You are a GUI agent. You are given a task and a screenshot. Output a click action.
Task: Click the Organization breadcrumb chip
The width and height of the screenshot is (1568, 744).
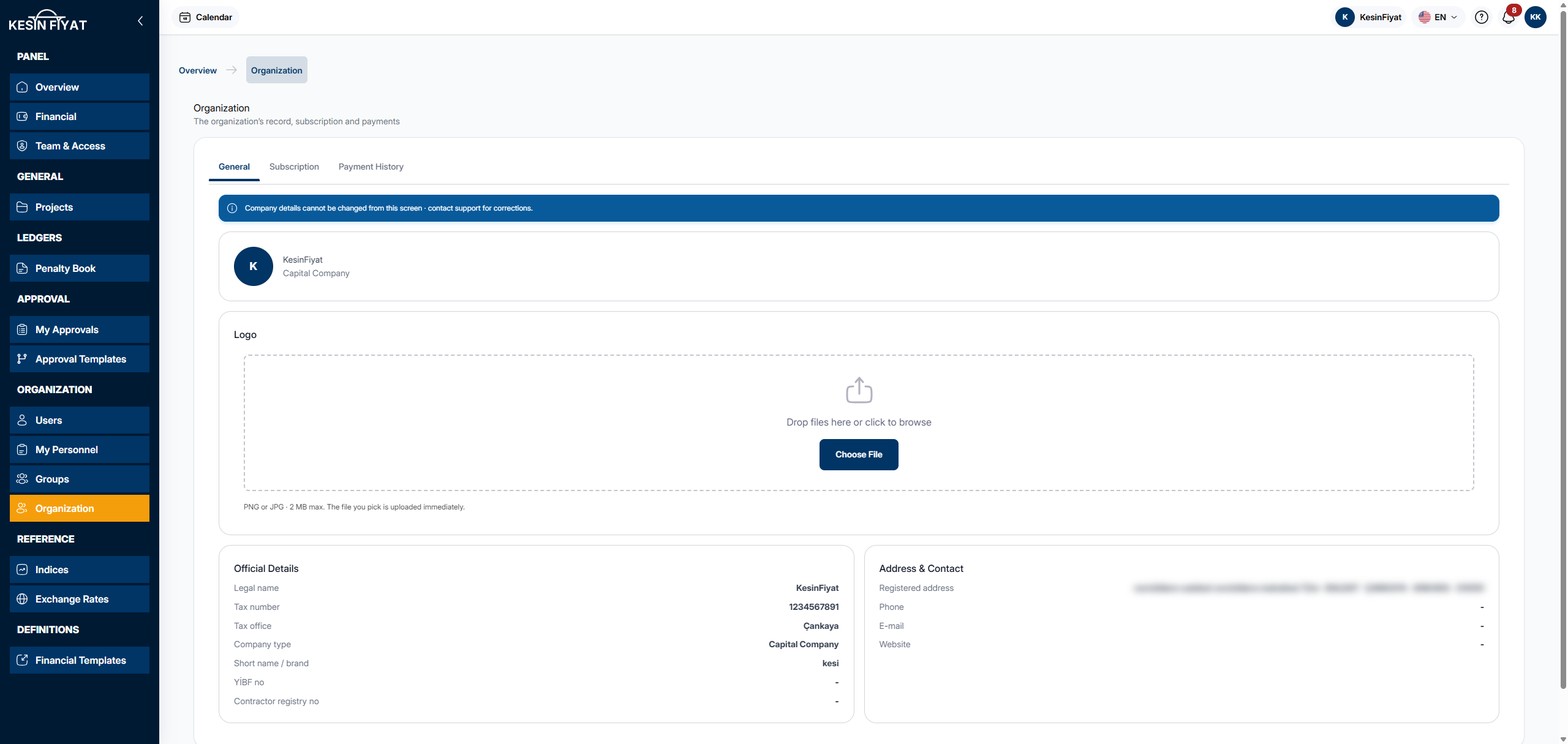click(x=277, y=70)
